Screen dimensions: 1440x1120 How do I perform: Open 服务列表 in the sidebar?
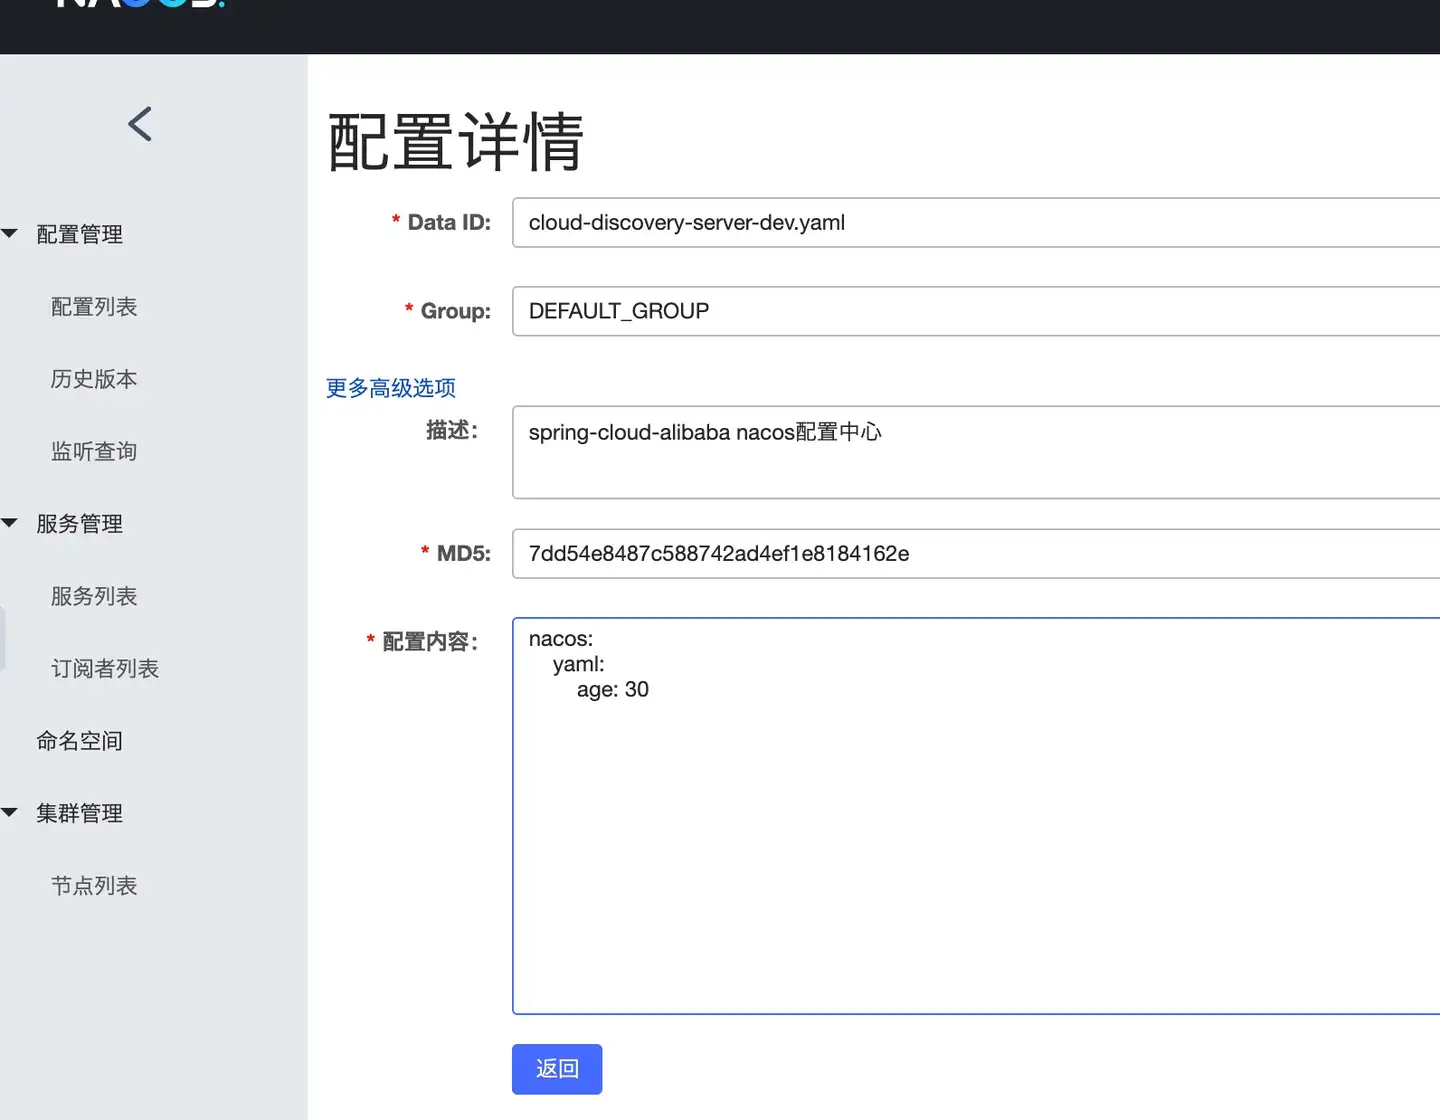coord(94,596)
